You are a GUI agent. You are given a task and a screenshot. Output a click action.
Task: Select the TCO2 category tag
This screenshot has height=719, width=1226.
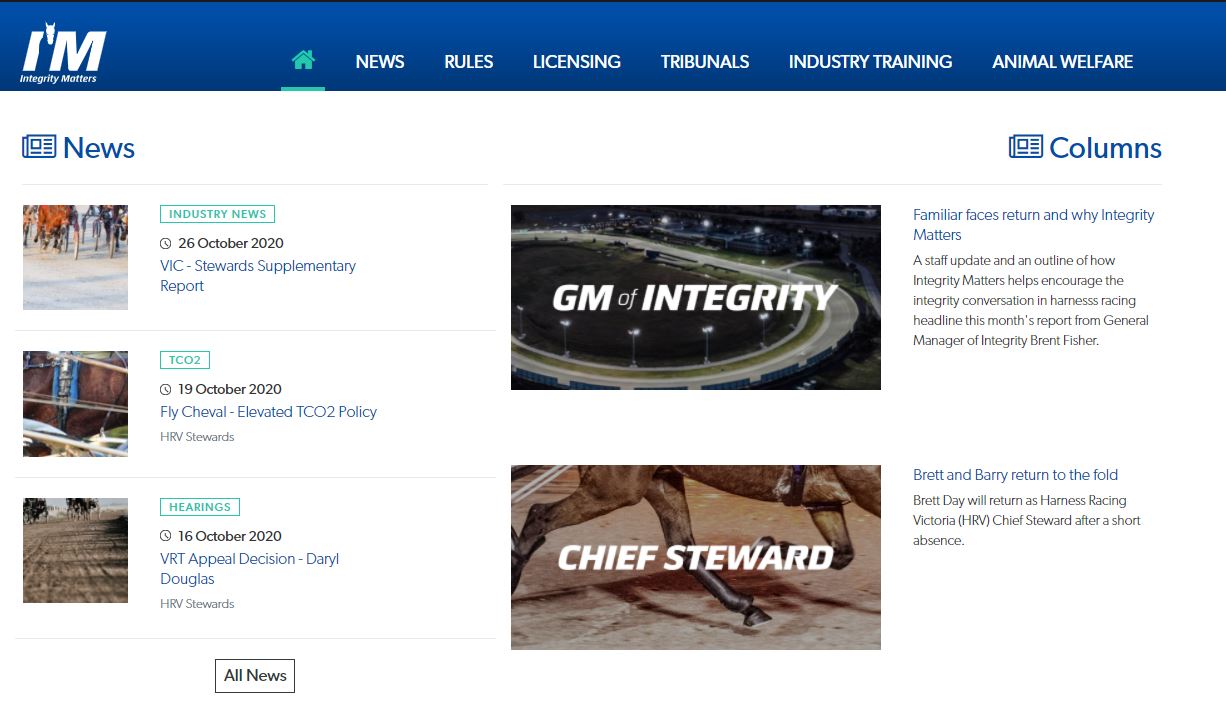tap(185, 360)
